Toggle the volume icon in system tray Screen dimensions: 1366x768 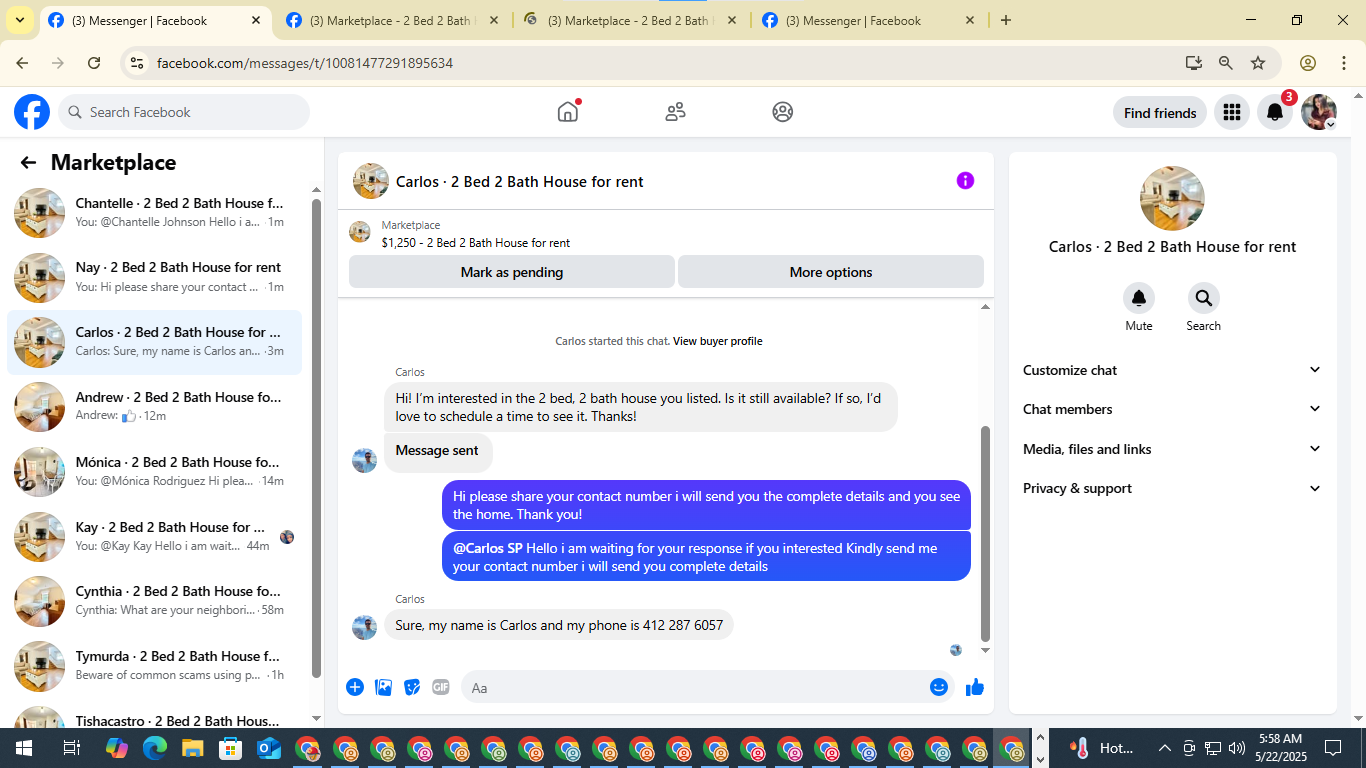(1237, 748)
